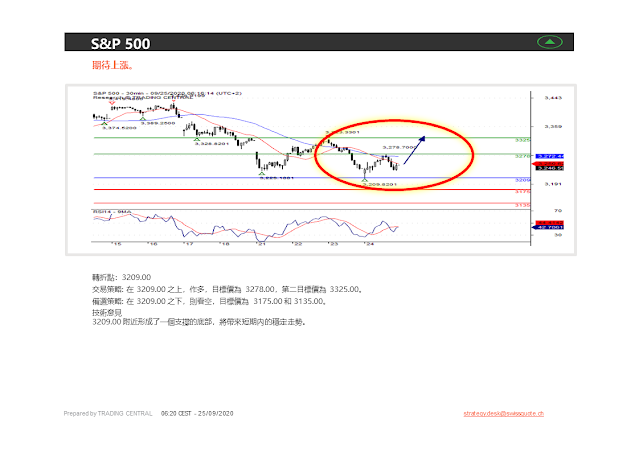Viewport: 639px width, 452px height.
Task: Click the 3,443 price axis label
Action: tap(553, 98)
